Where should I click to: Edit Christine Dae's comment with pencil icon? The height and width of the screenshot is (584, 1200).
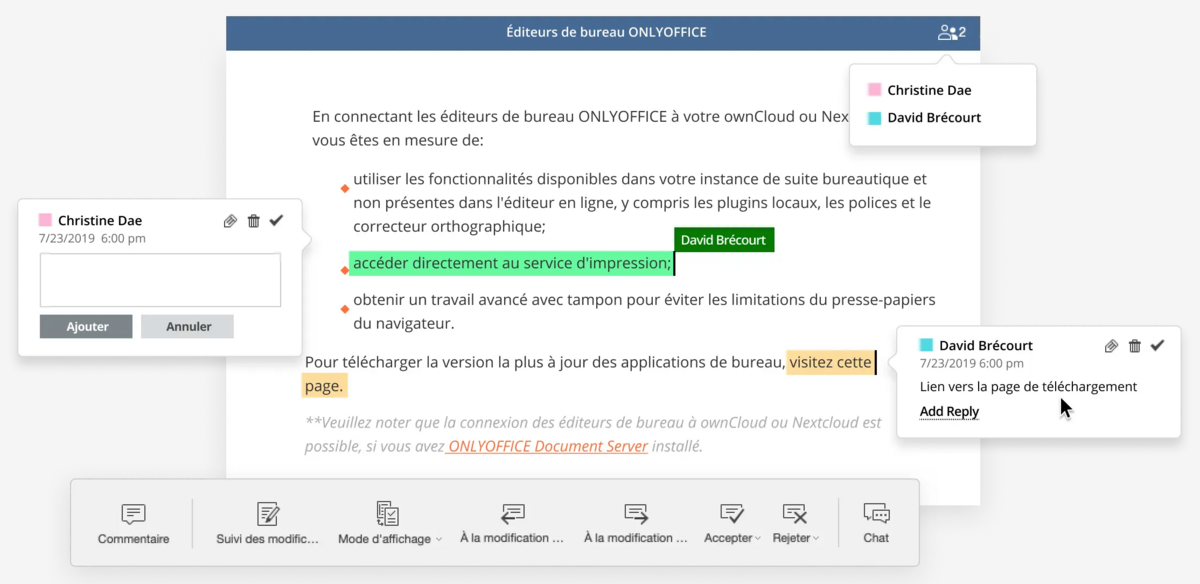pyautogui.click(x=230, y=221)
